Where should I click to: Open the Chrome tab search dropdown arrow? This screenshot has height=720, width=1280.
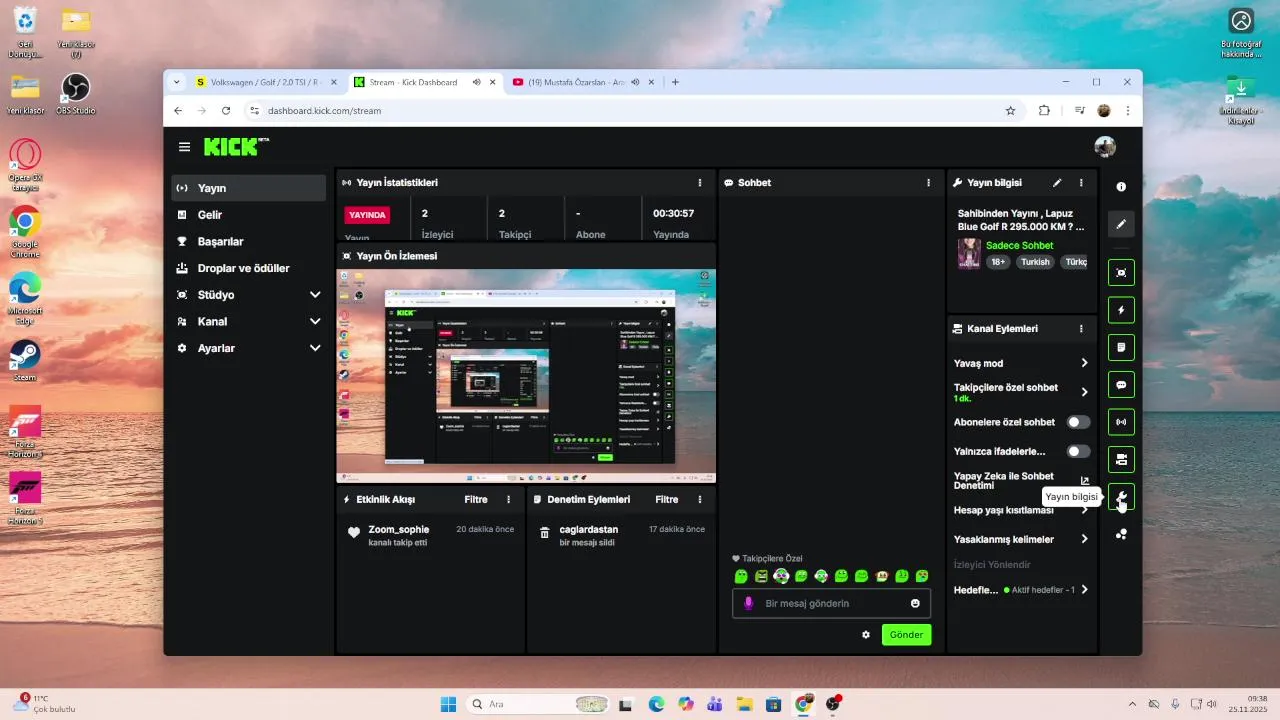[x=177, y=82]
